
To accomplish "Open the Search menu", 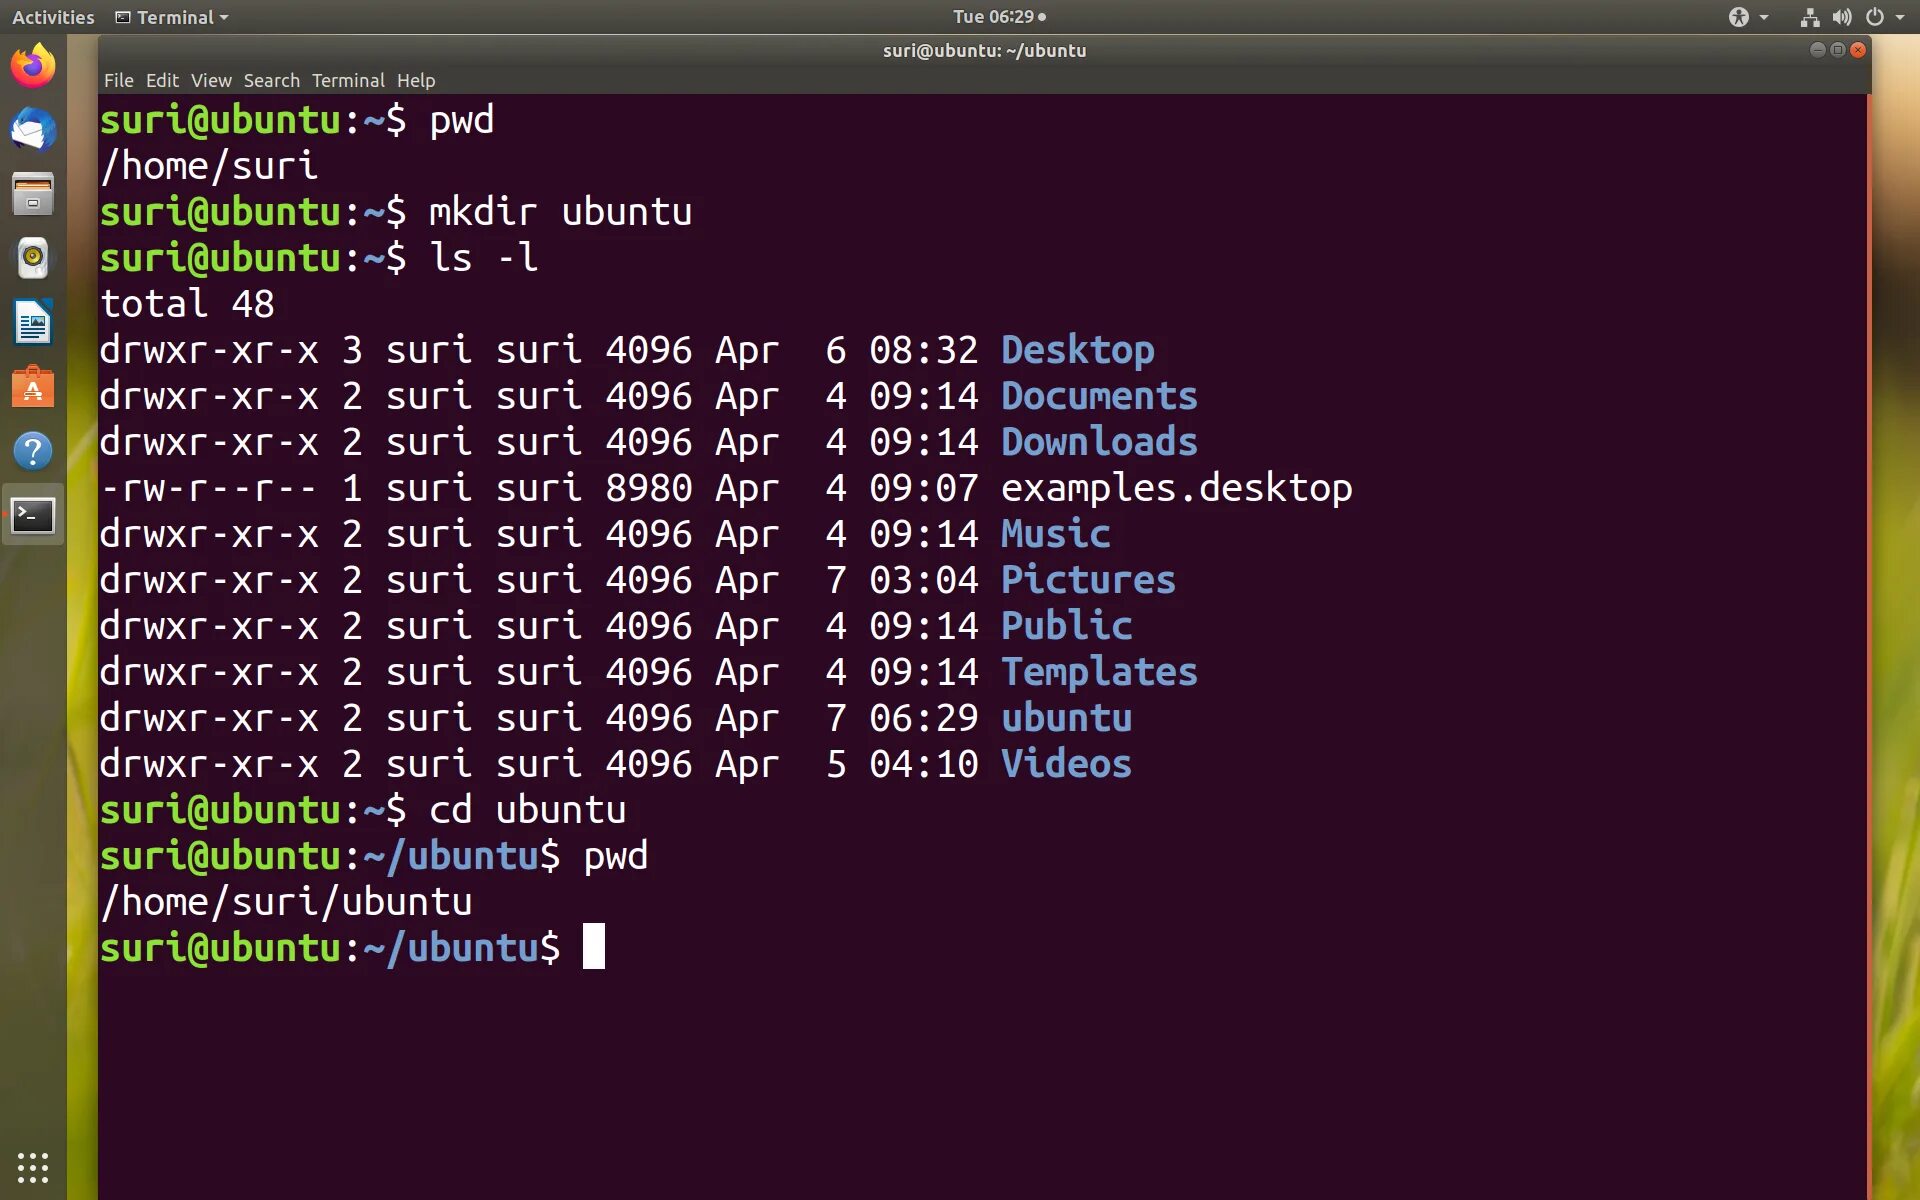I will [271, 80].
